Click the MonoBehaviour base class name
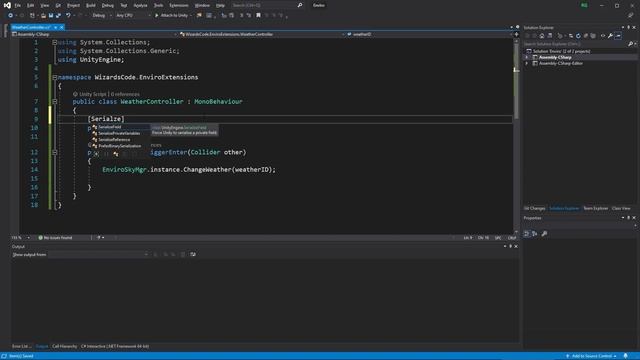The width and height of the screenshot is (640, 360). (x=218, y=102)
